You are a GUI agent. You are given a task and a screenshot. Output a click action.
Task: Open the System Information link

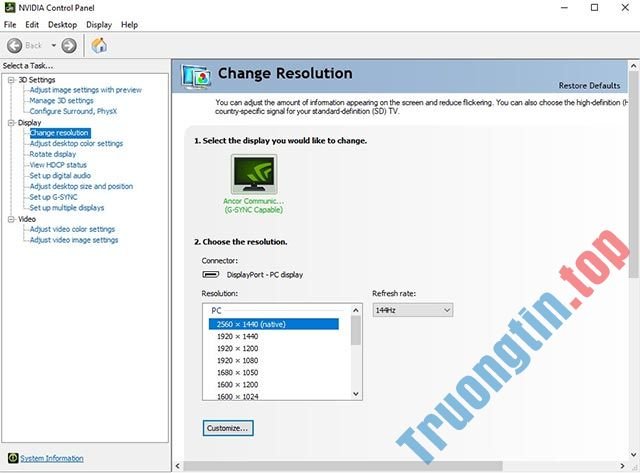click(52, 458)
